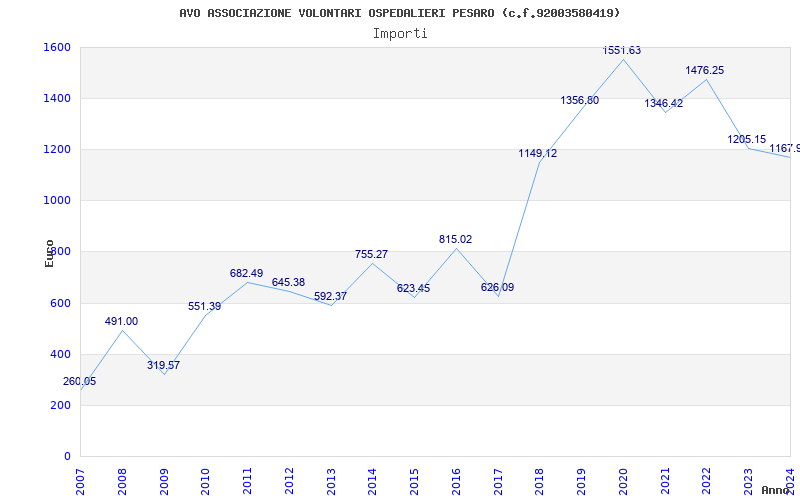This screenshot has width=800, height=500.
Task: Click the 2018 x-axis year label
Action: 540,482
